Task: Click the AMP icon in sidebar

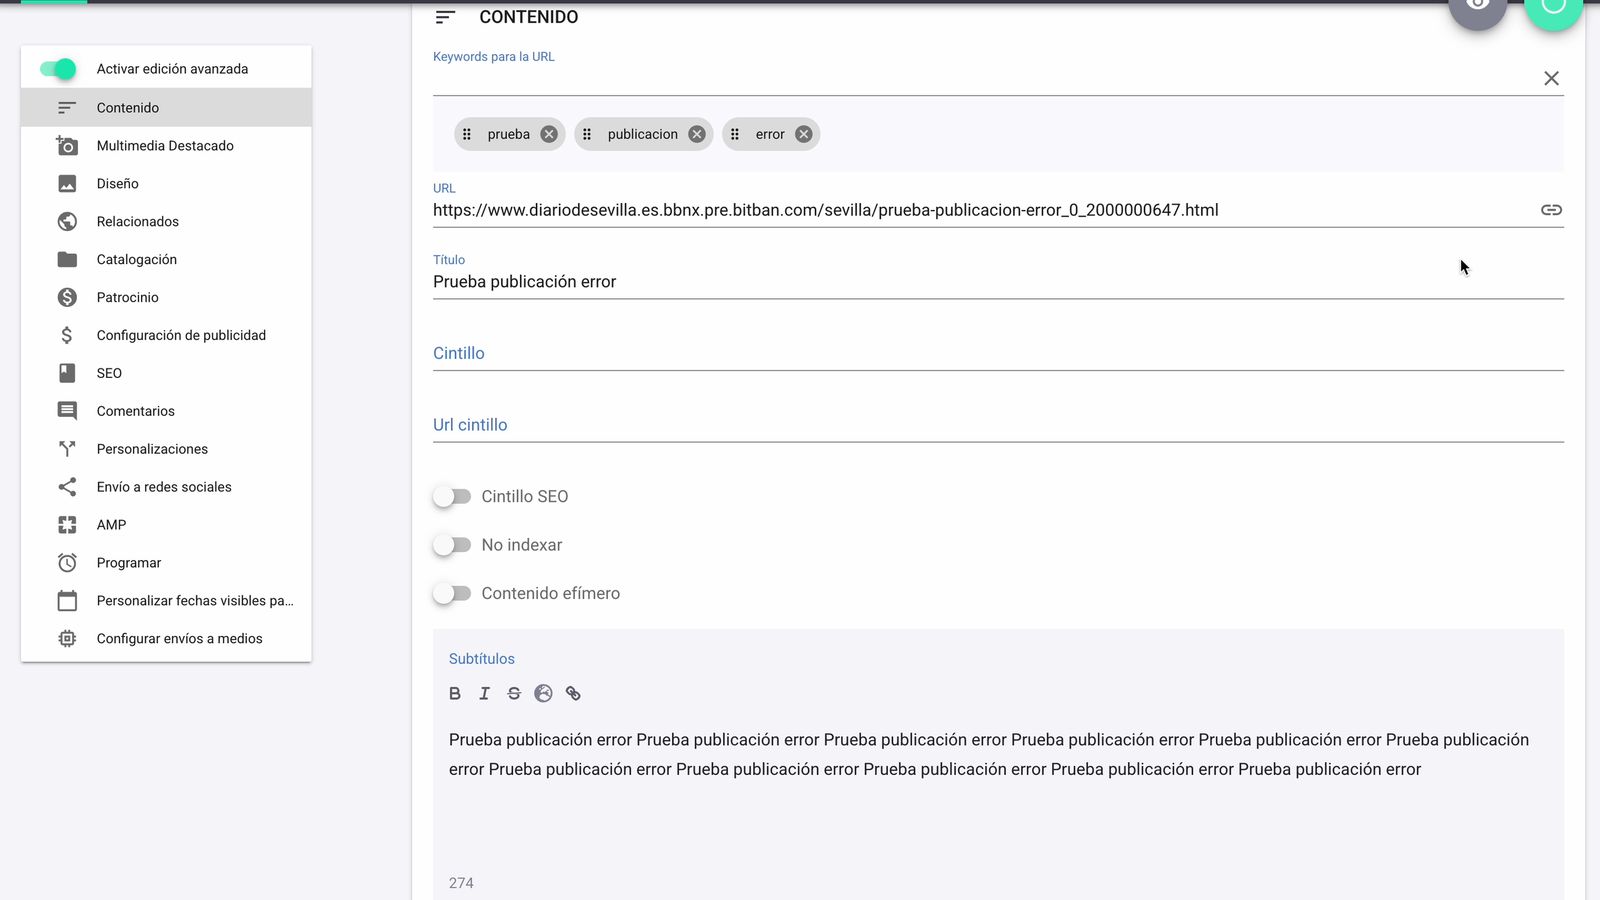Action: click(67, 525)
